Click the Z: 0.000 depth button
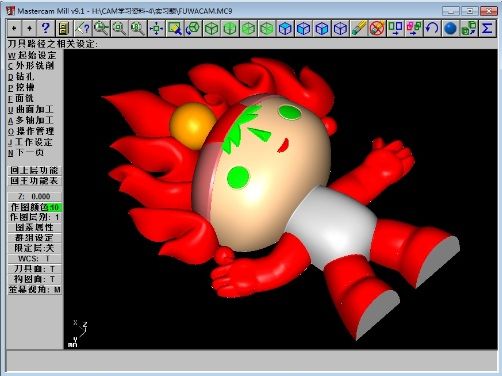Image resolution: width=502 pixels, height=376 pixels. [34, 196]
